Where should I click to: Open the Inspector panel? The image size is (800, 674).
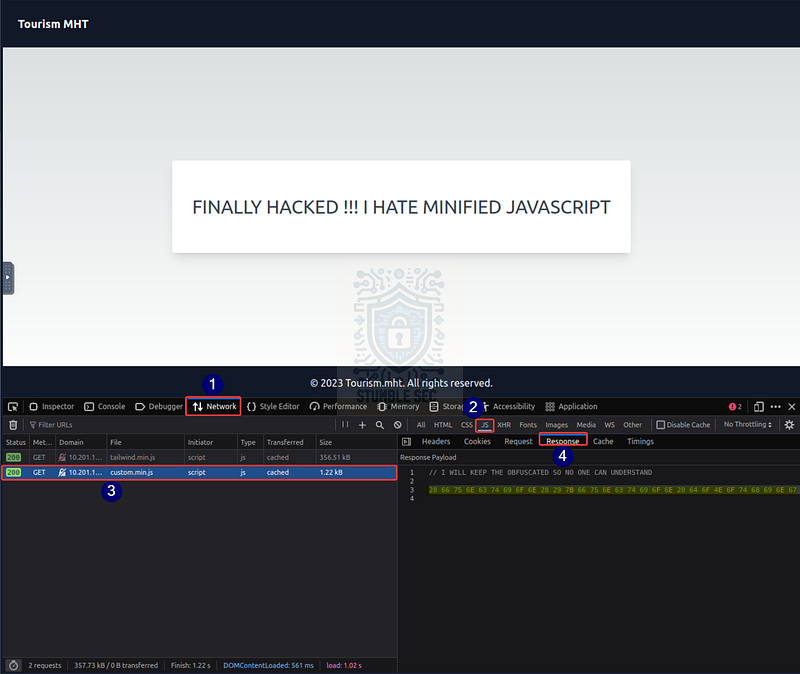52,407
